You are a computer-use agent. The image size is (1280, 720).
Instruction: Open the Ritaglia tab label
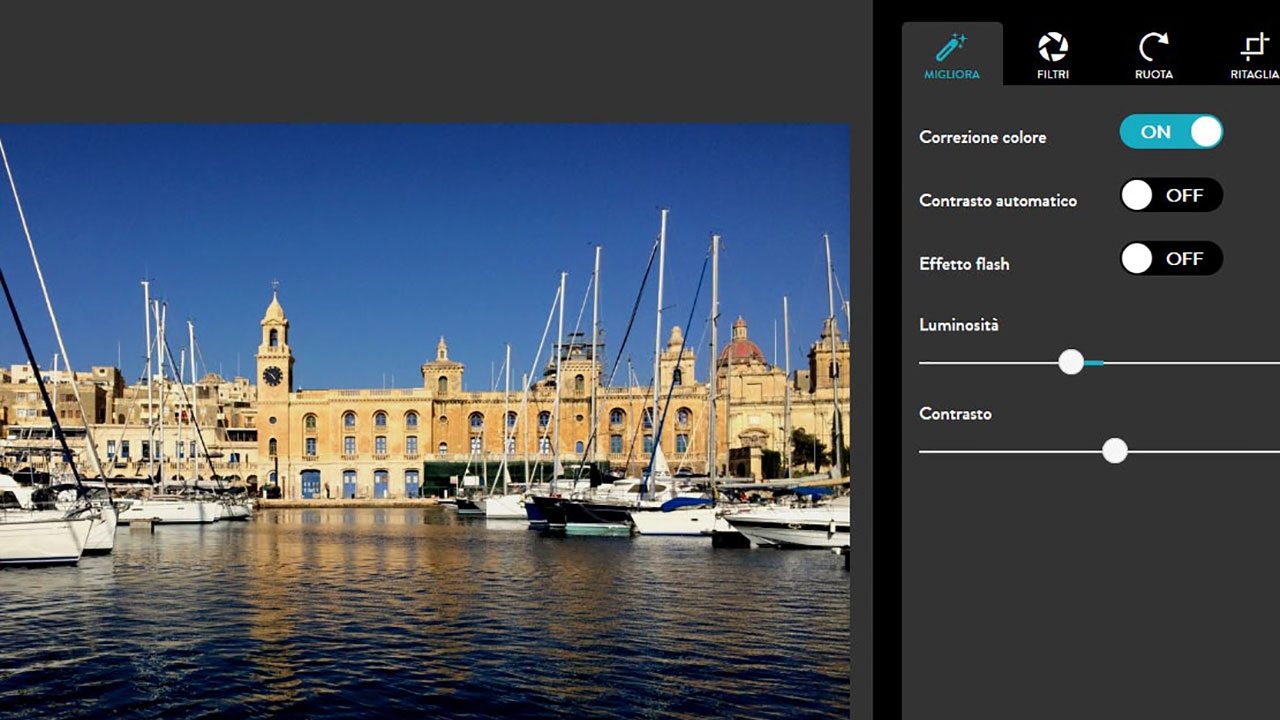tap(1254, 75)
